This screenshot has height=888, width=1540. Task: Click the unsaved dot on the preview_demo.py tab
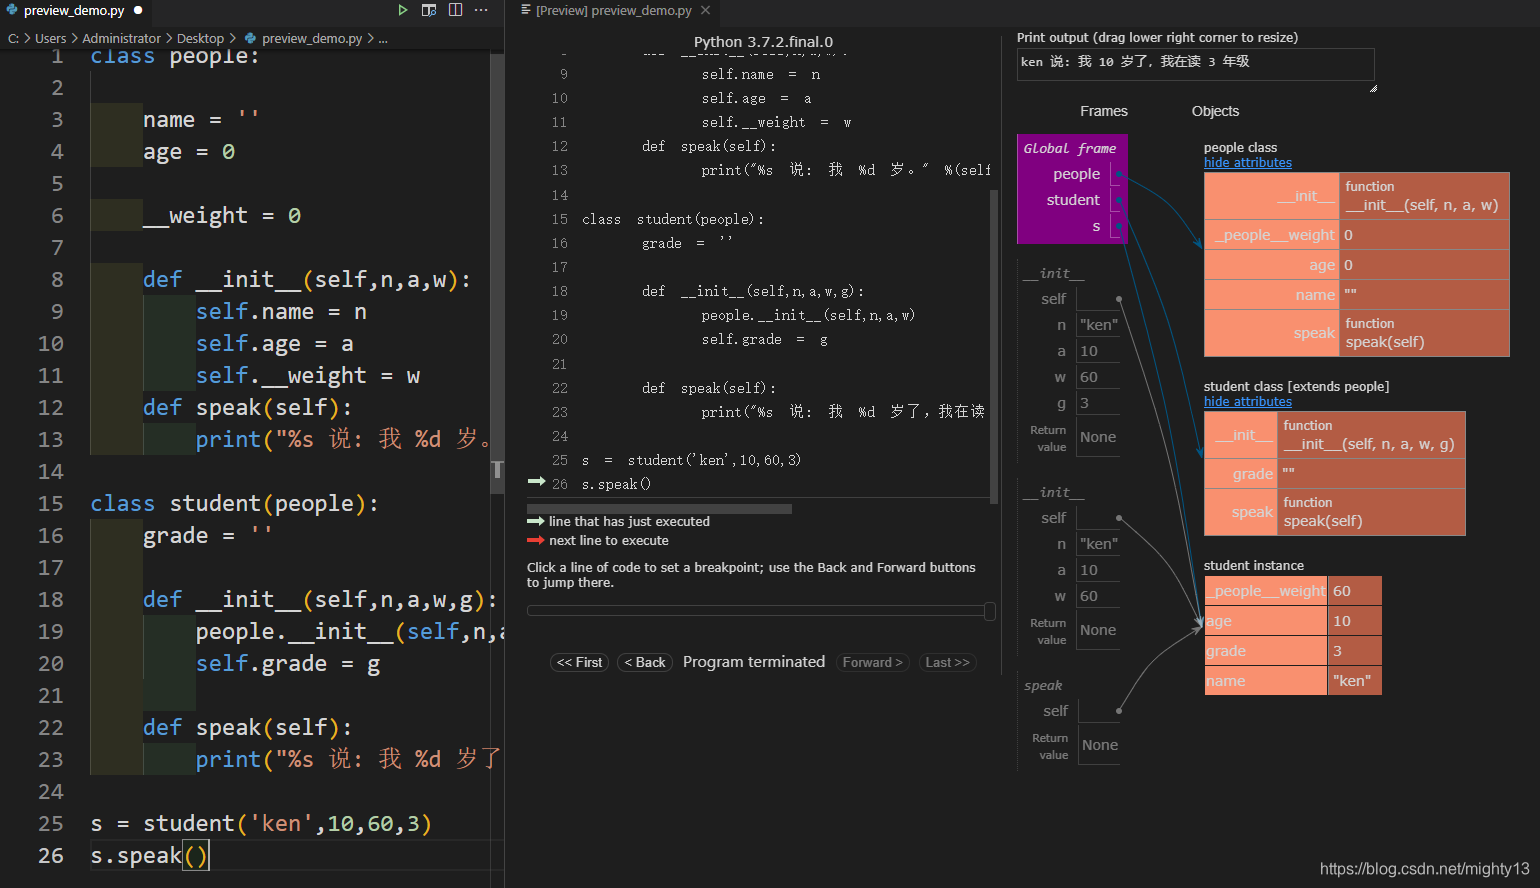[x=138, y=10]
